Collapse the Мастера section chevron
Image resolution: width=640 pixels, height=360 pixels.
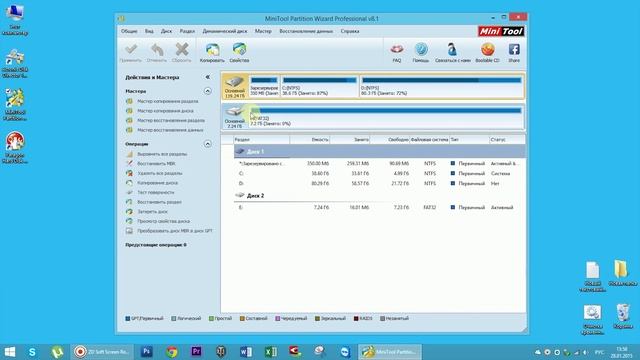tap(207, 91)
